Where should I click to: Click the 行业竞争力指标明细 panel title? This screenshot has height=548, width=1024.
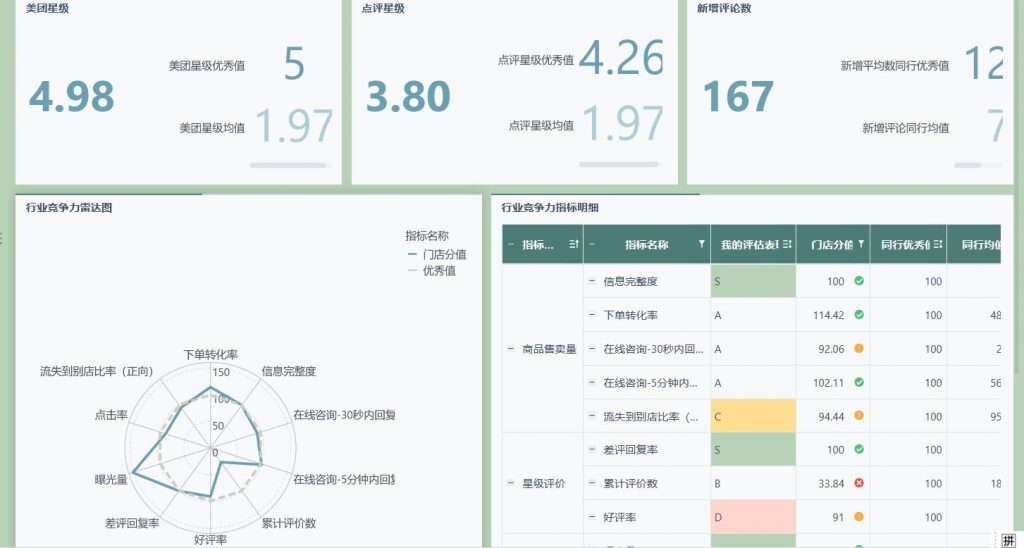pyautogui.click(x=550, y=208)
